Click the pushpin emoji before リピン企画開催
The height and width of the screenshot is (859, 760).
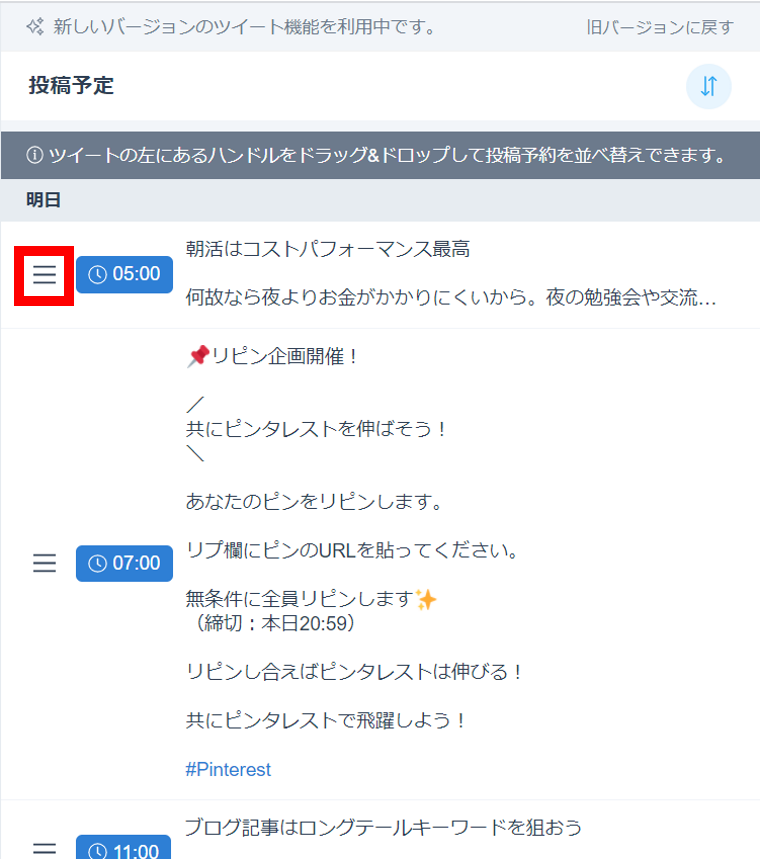tap(197, 357)
